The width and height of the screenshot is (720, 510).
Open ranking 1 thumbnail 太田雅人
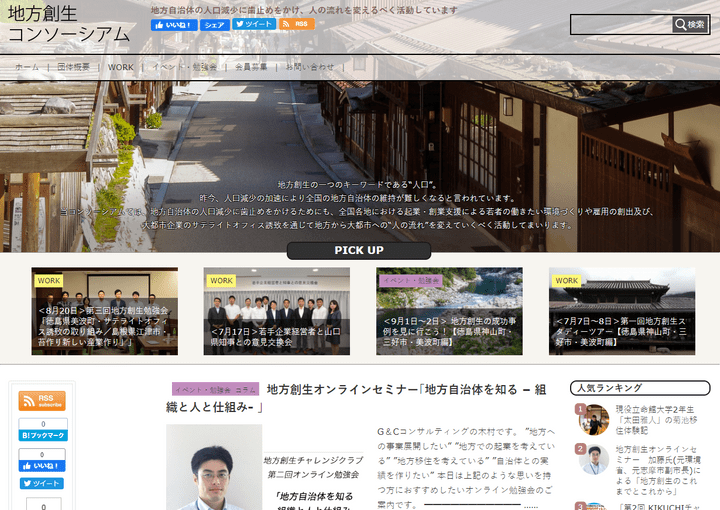pos(593,419)
